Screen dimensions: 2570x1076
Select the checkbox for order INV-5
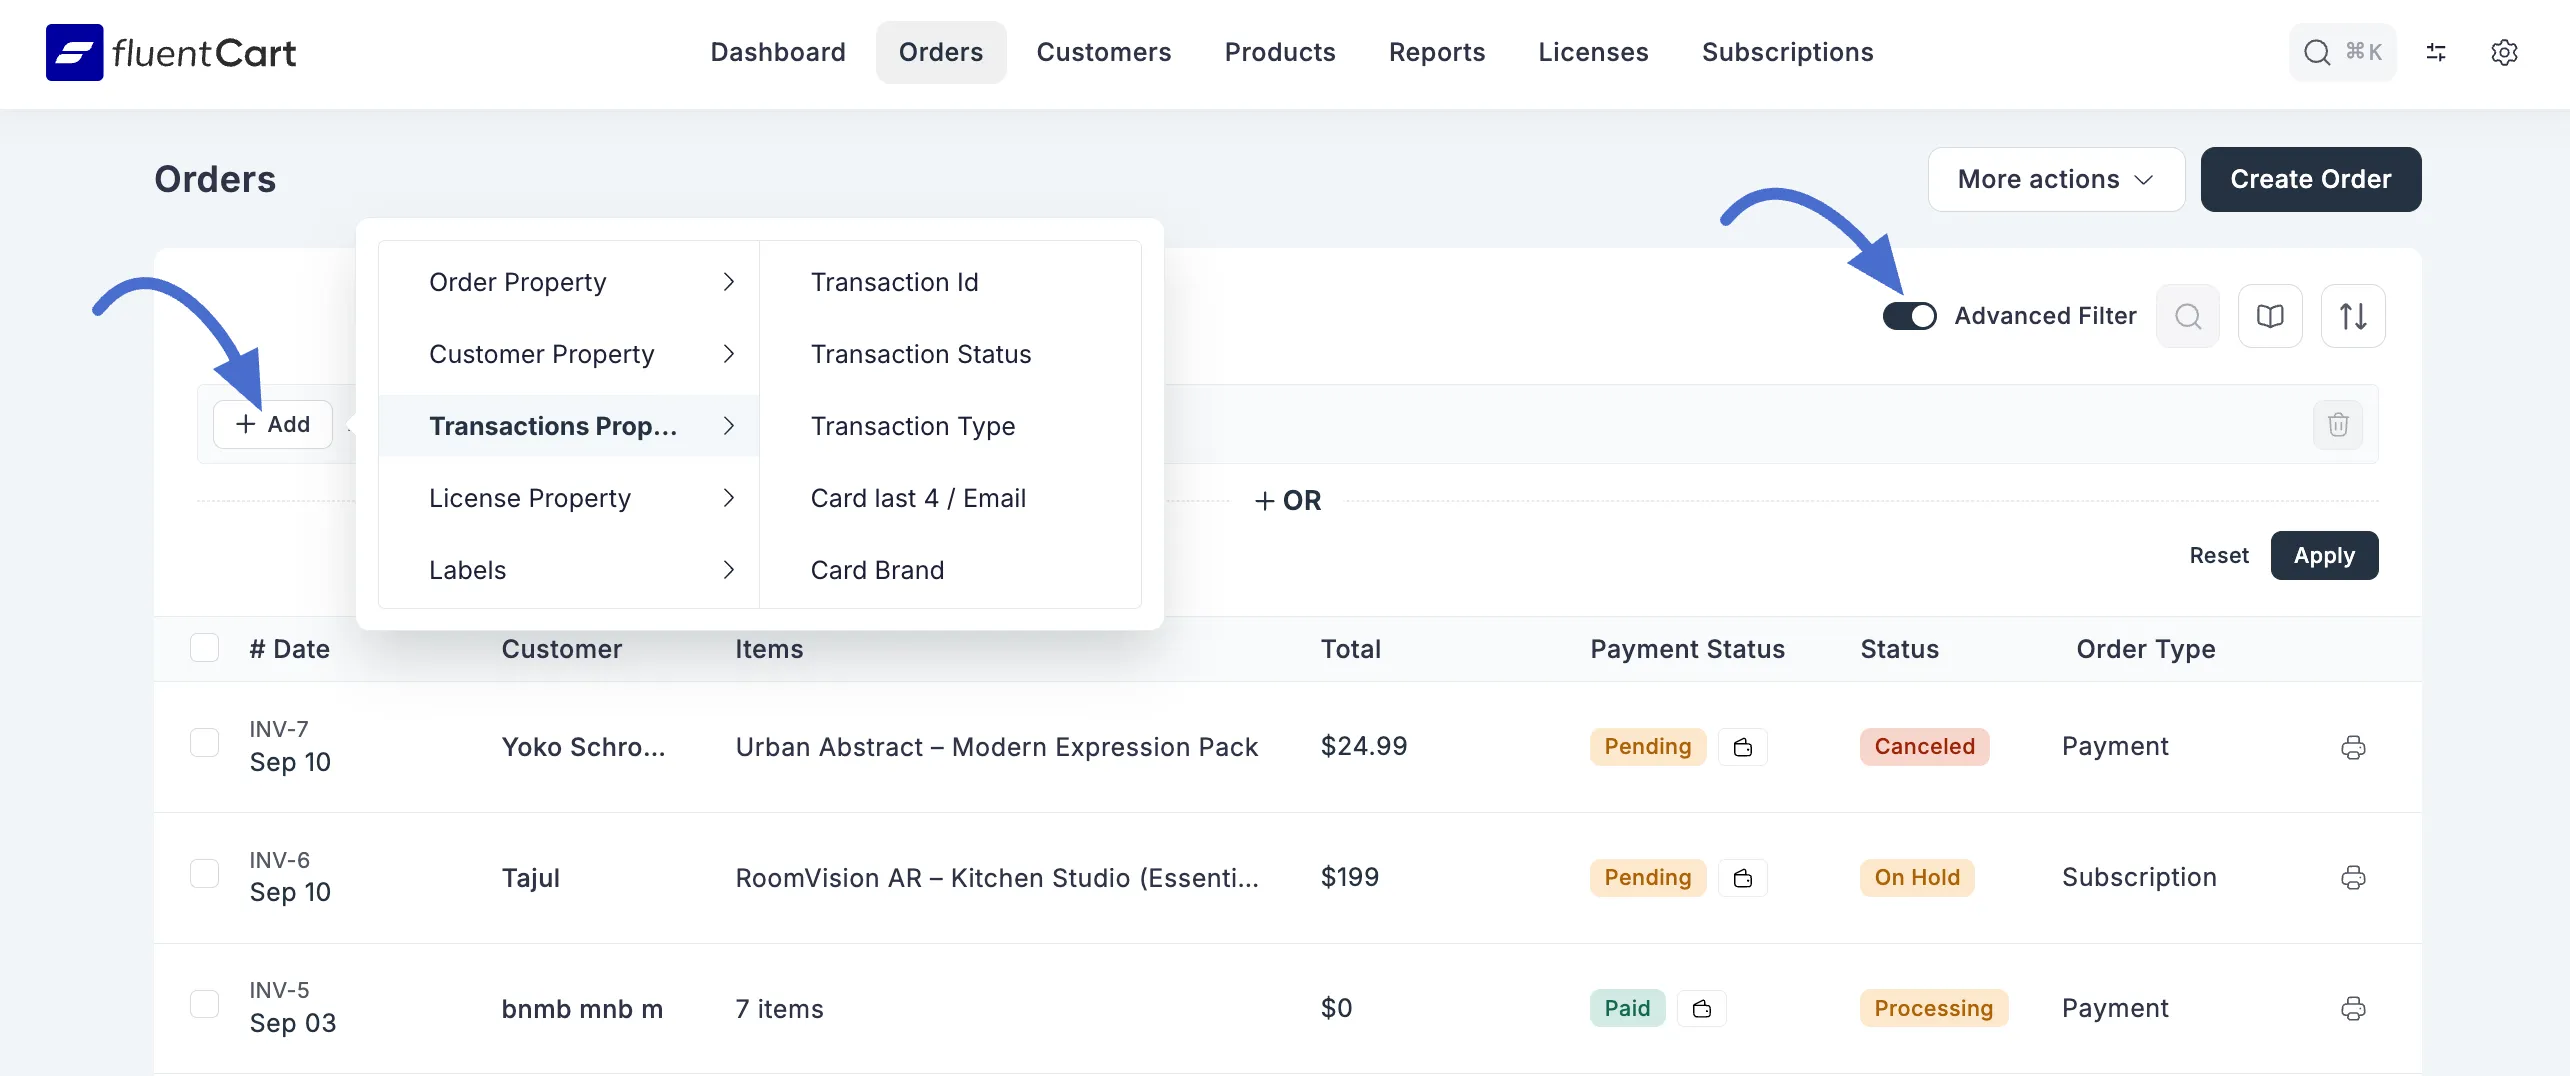click(x=204, y=1003)
